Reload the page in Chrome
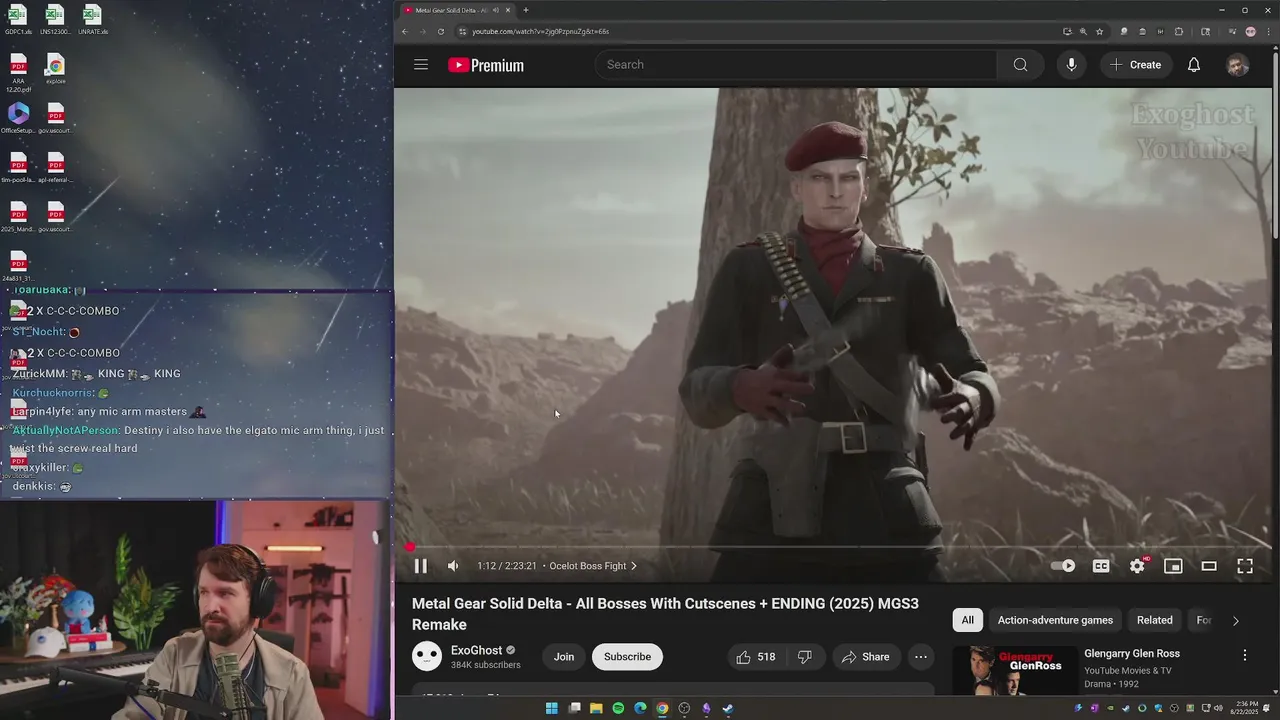This screenshot has width=1280, height=720. tap(441, 31)
